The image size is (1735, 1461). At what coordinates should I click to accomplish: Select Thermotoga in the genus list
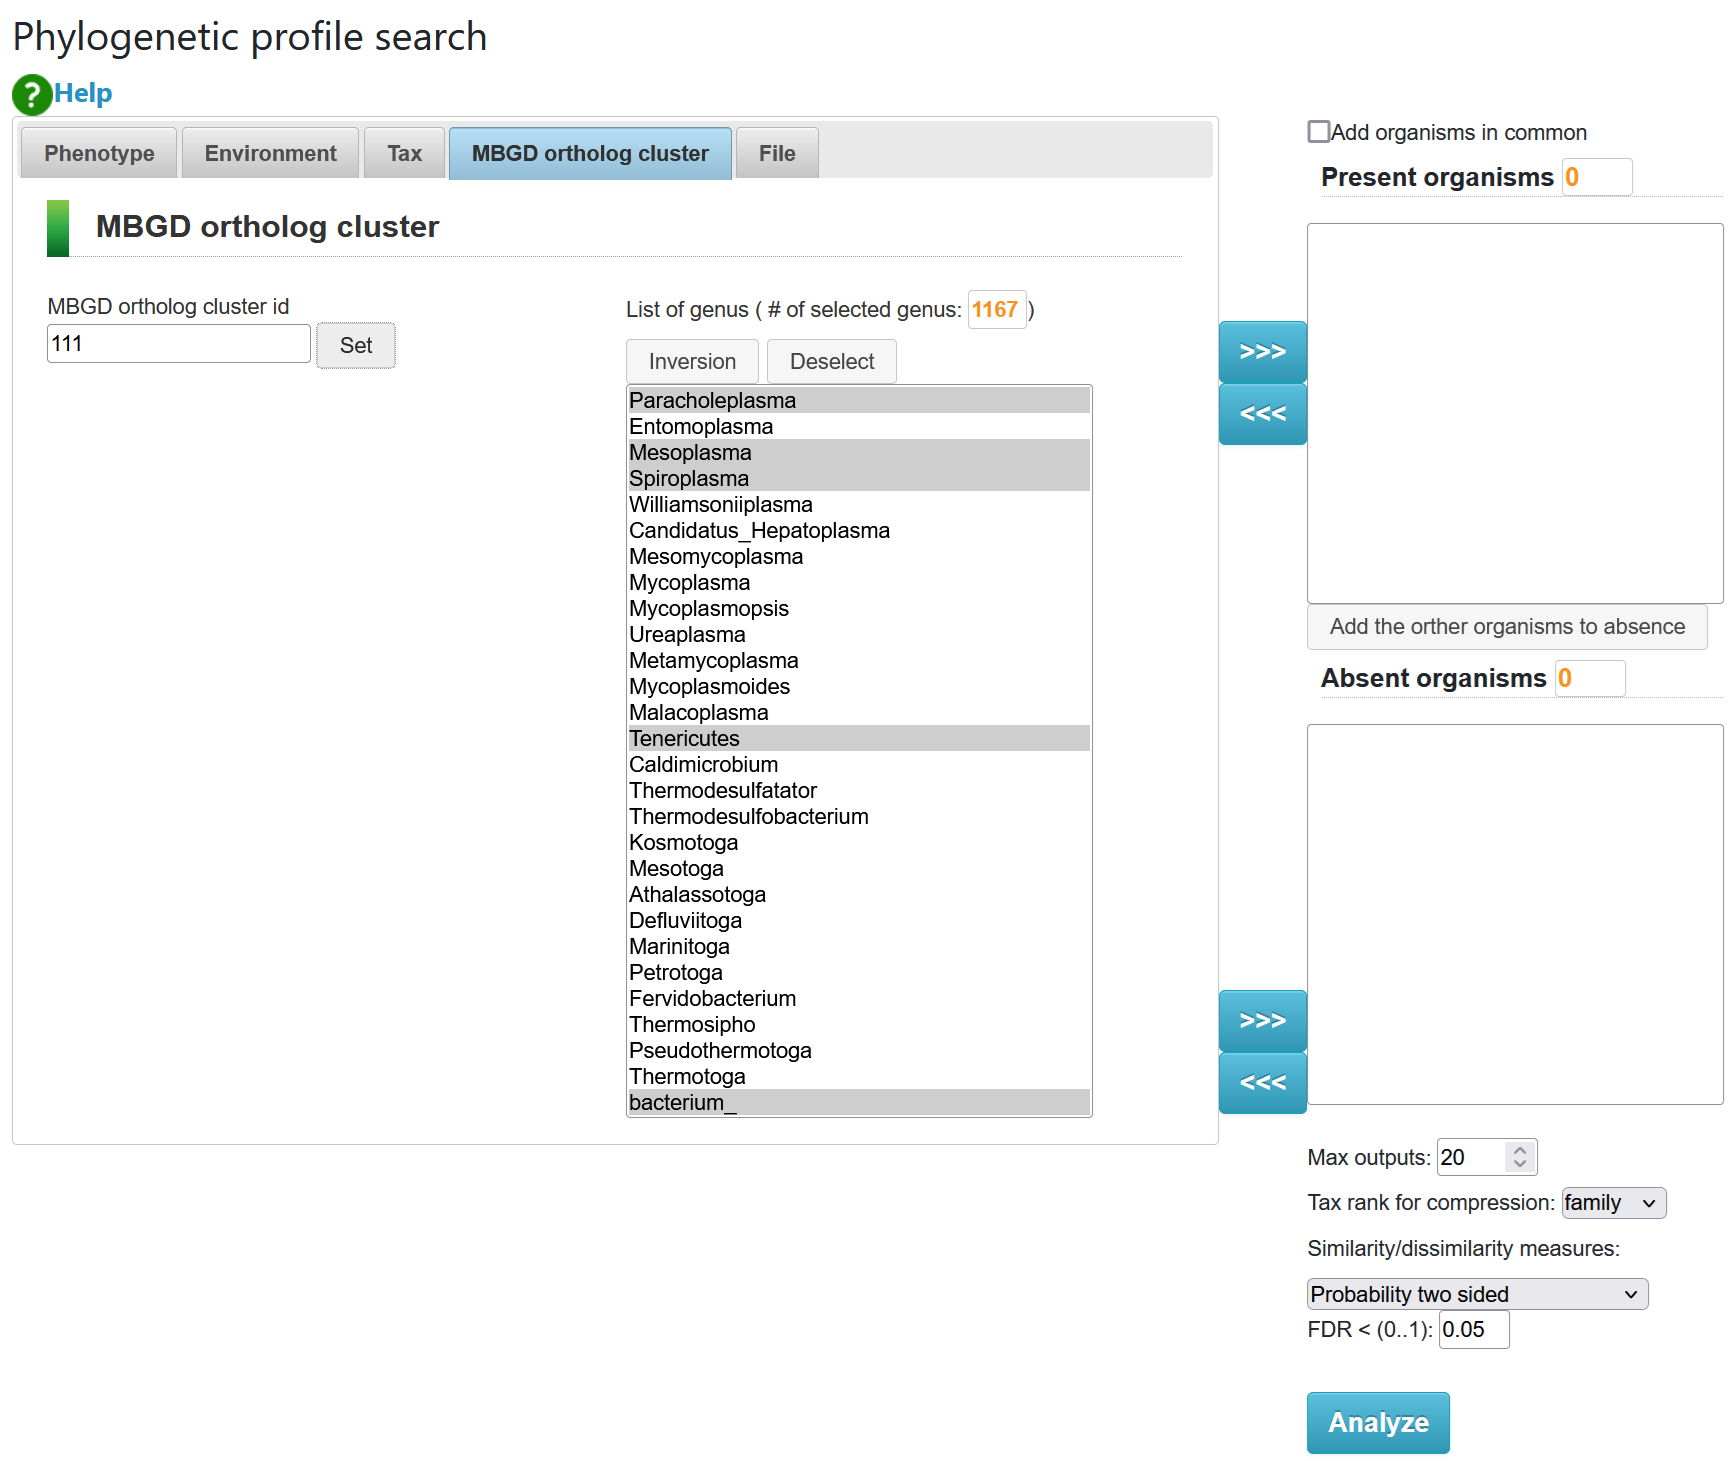(688, 1077)
